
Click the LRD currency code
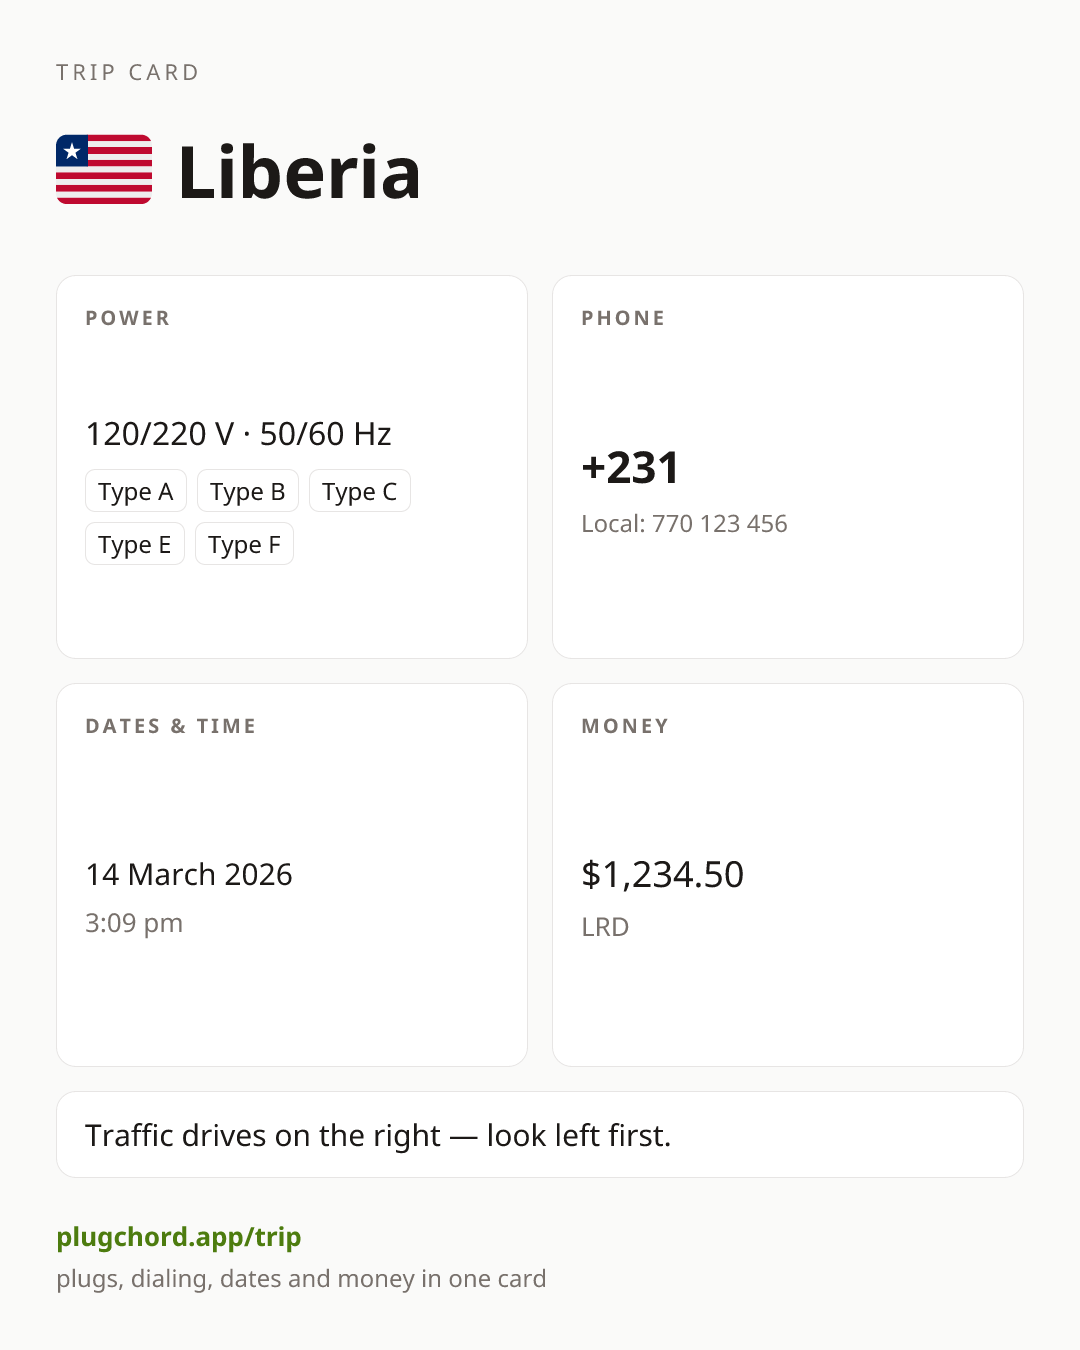(x=605, y=927)
